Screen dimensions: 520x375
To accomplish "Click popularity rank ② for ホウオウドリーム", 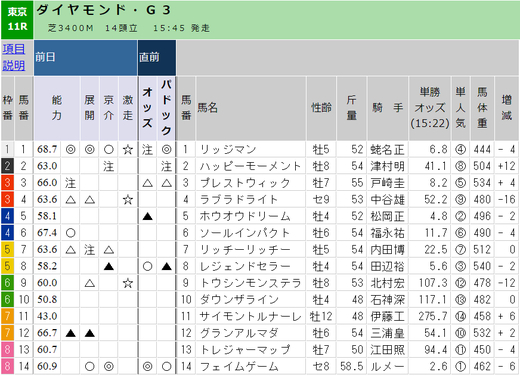I will [460, 216].
